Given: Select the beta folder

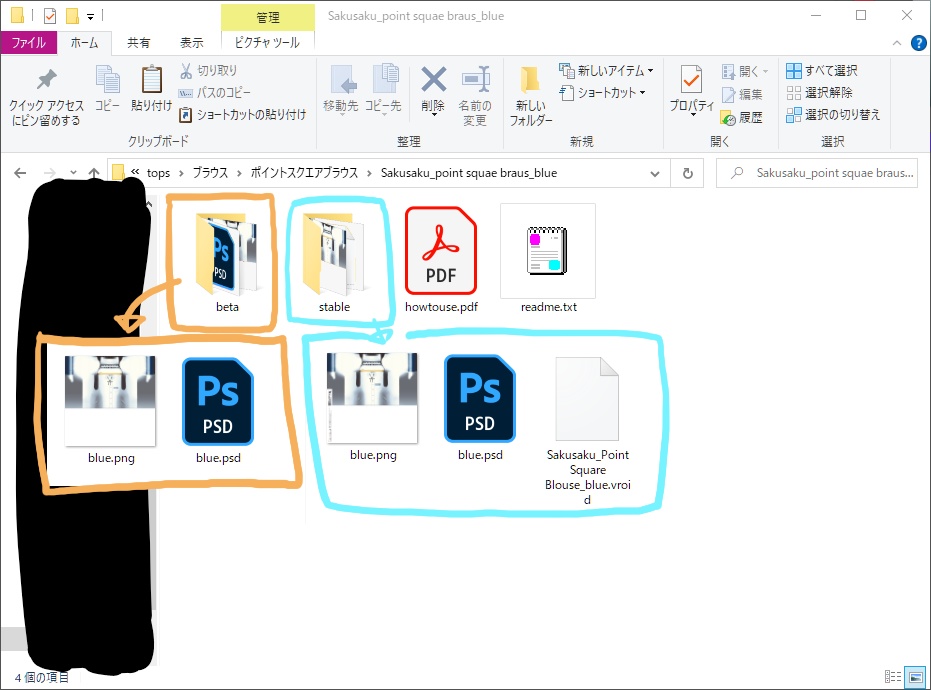Looking at the screenshot, I should 227,262.
